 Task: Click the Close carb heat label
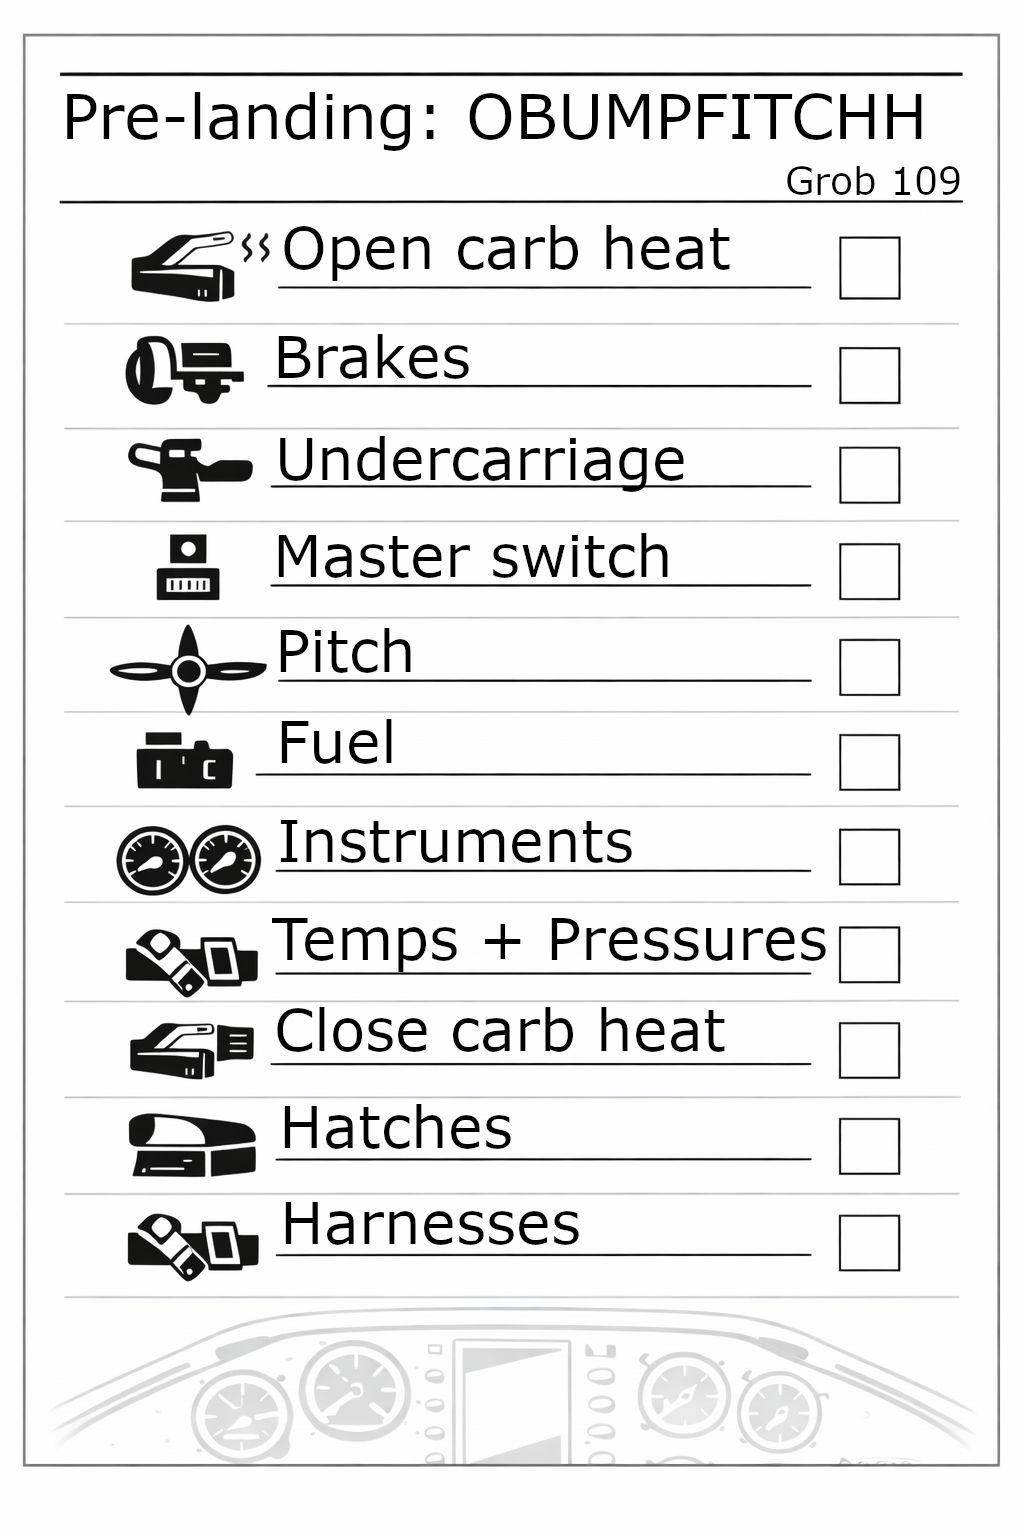click(500, 1032)
